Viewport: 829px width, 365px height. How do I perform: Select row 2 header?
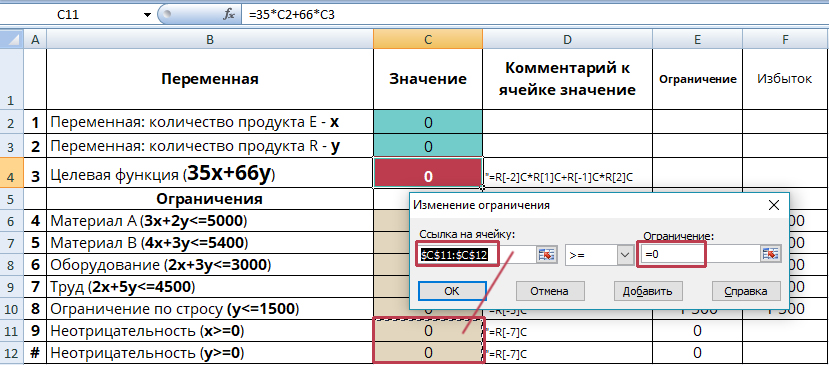tap(12, 122)
